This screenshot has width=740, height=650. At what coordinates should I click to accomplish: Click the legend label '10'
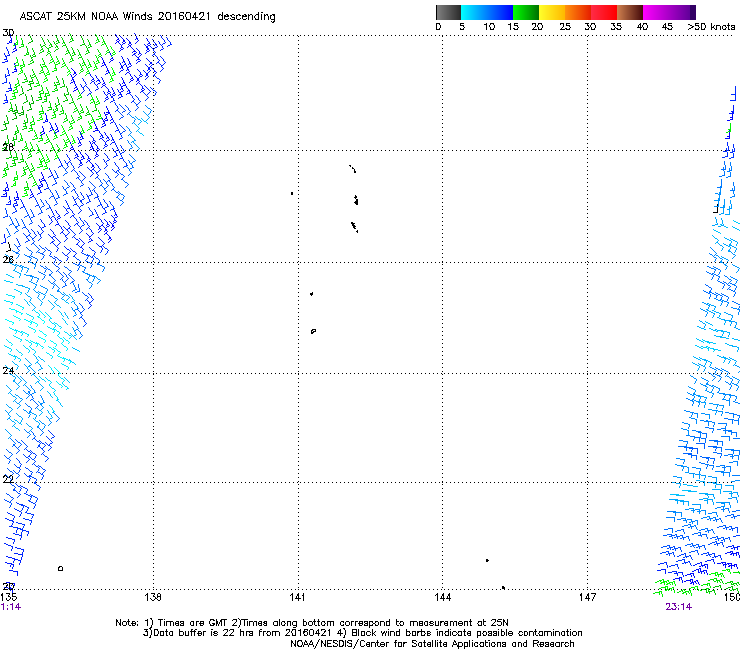pos(489,27)
